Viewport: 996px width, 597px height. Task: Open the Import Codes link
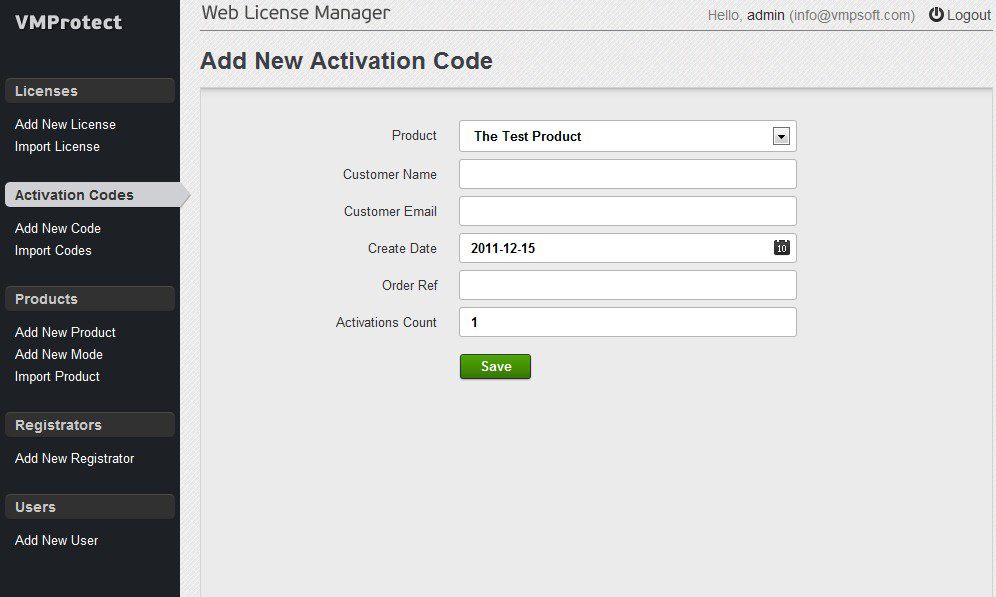(x=53, y=251)
